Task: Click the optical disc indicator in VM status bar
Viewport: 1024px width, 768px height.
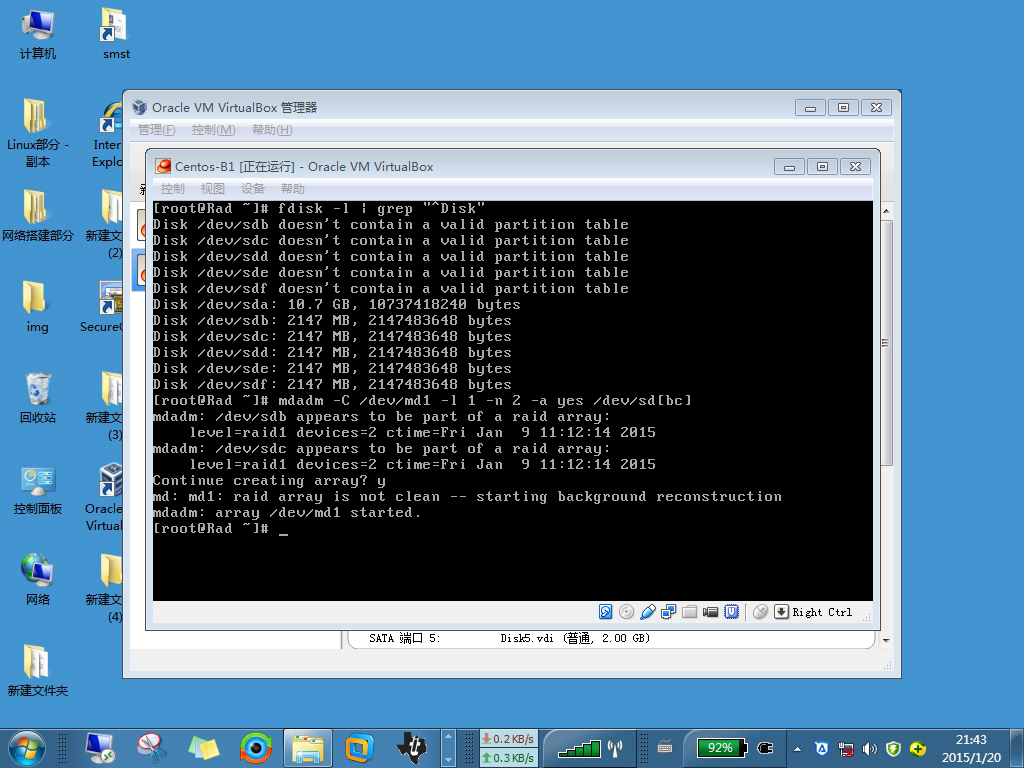Action: point(626,612)
